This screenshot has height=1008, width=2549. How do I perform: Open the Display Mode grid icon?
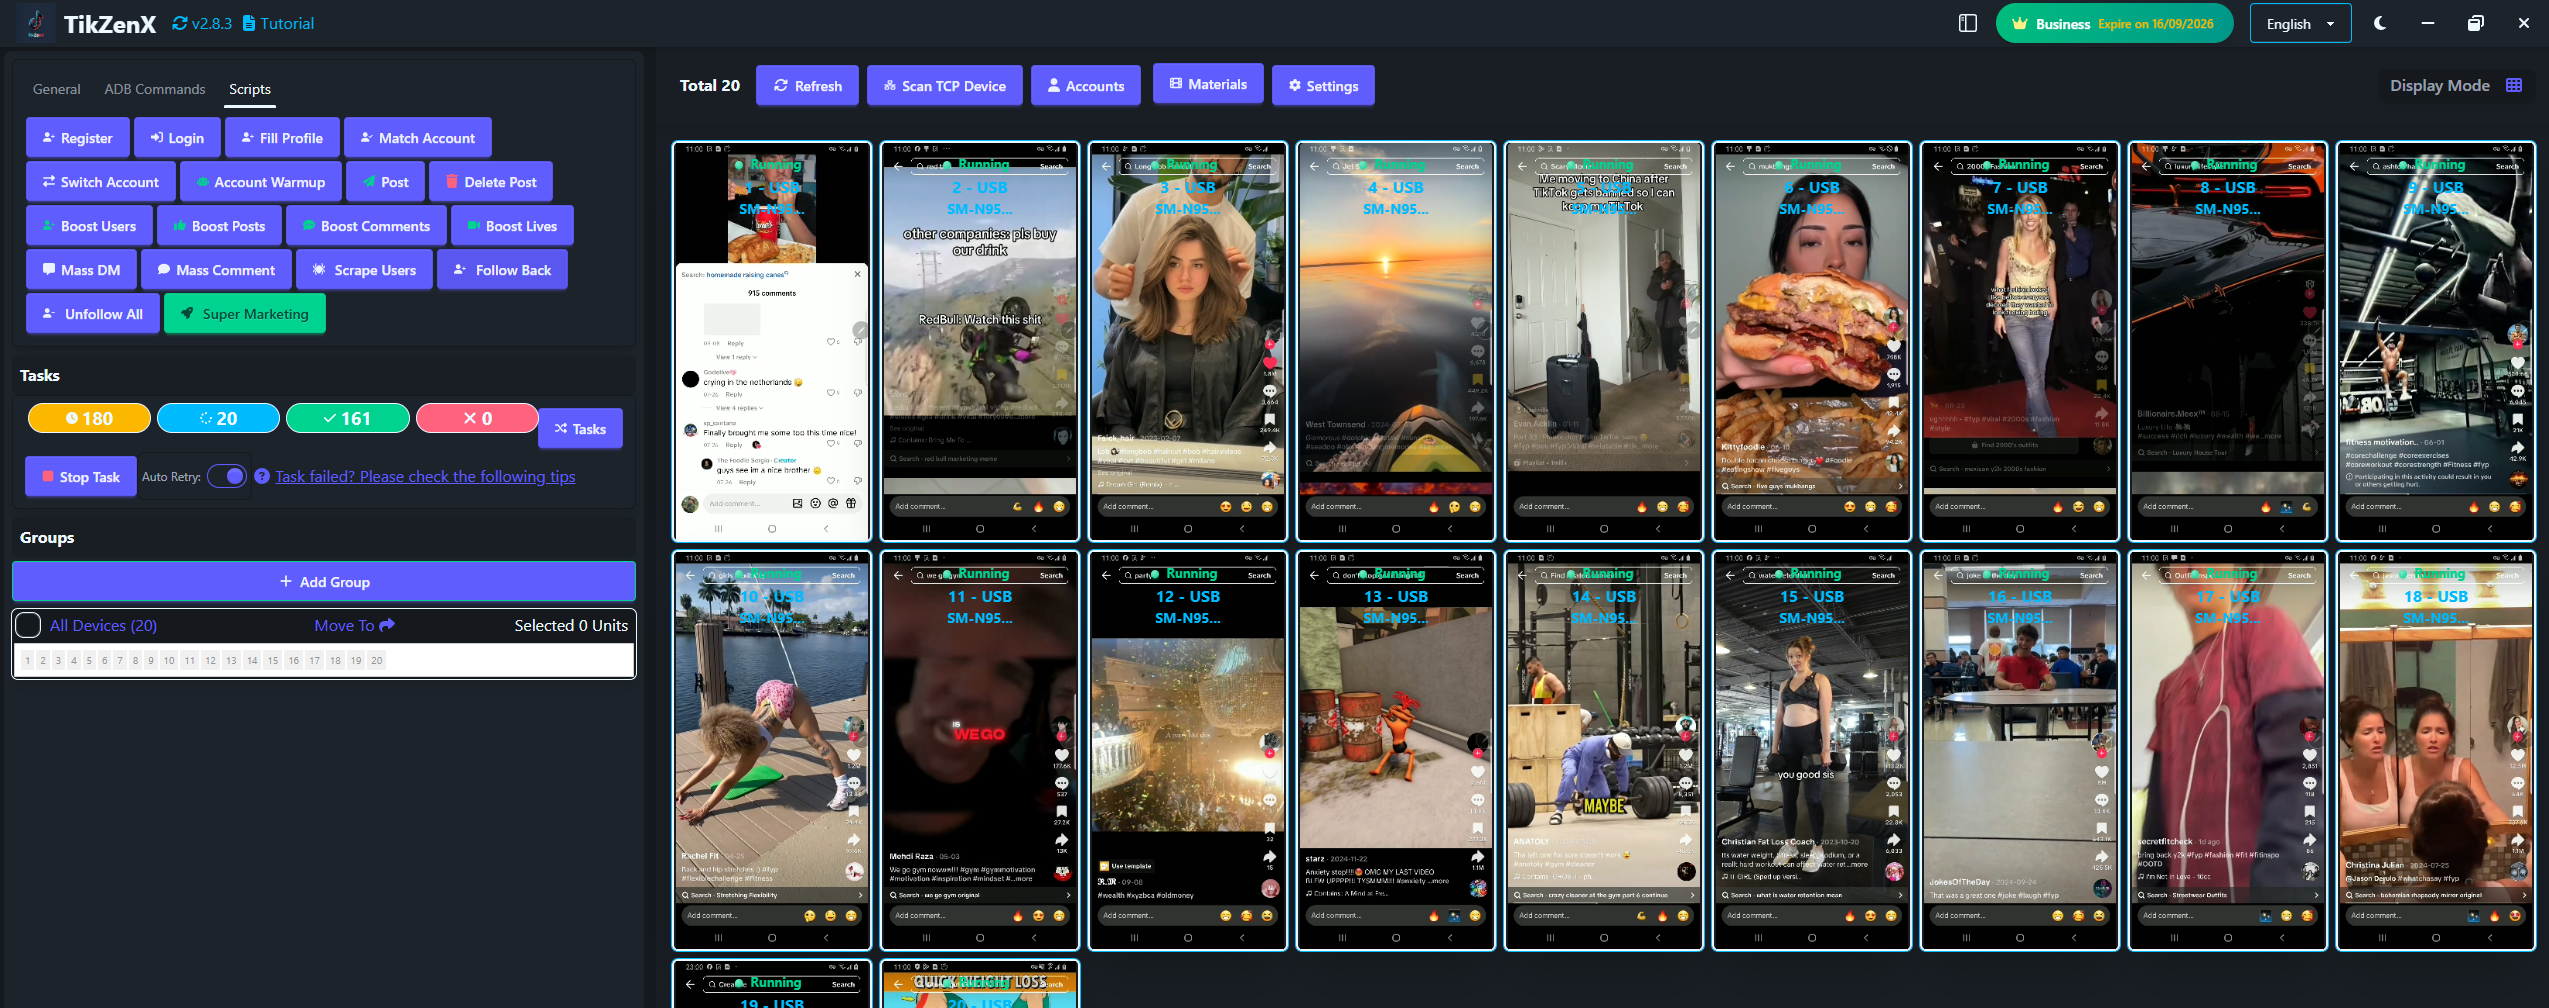point(2515,85)
